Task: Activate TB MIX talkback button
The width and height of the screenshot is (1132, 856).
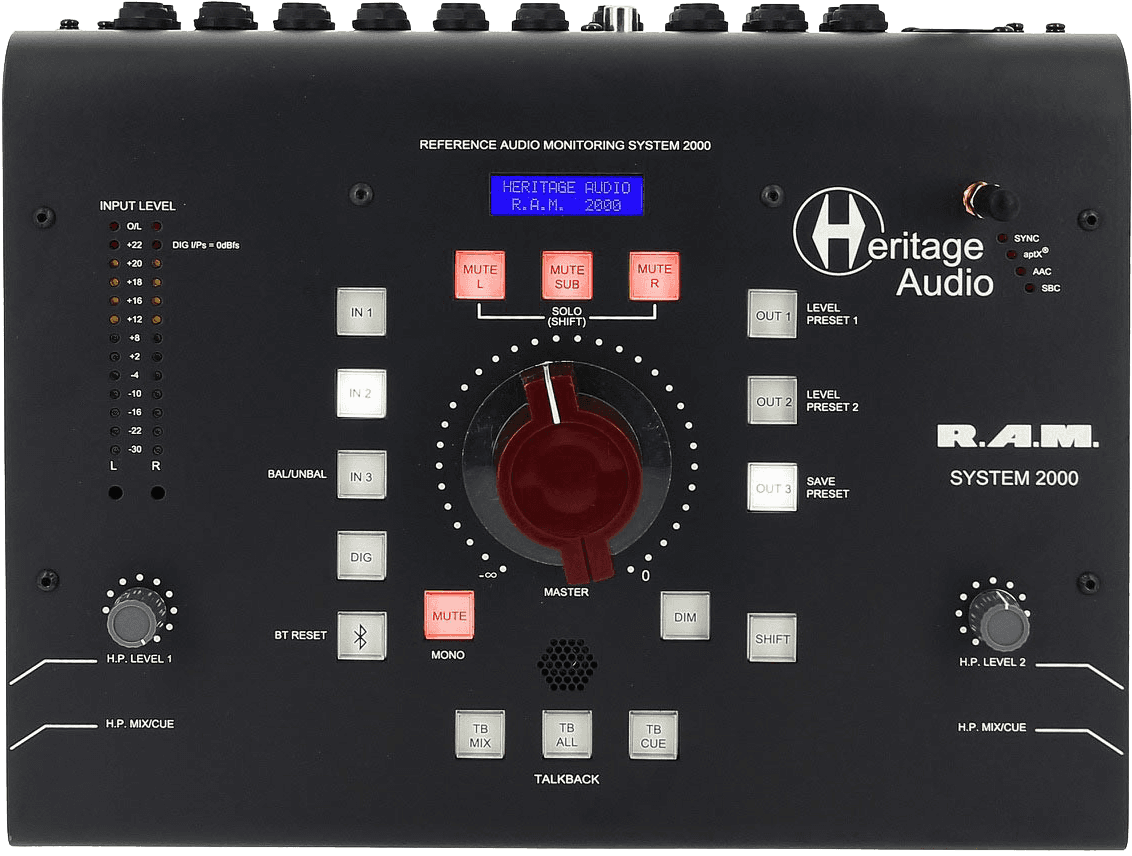Action: pos(480,735)
